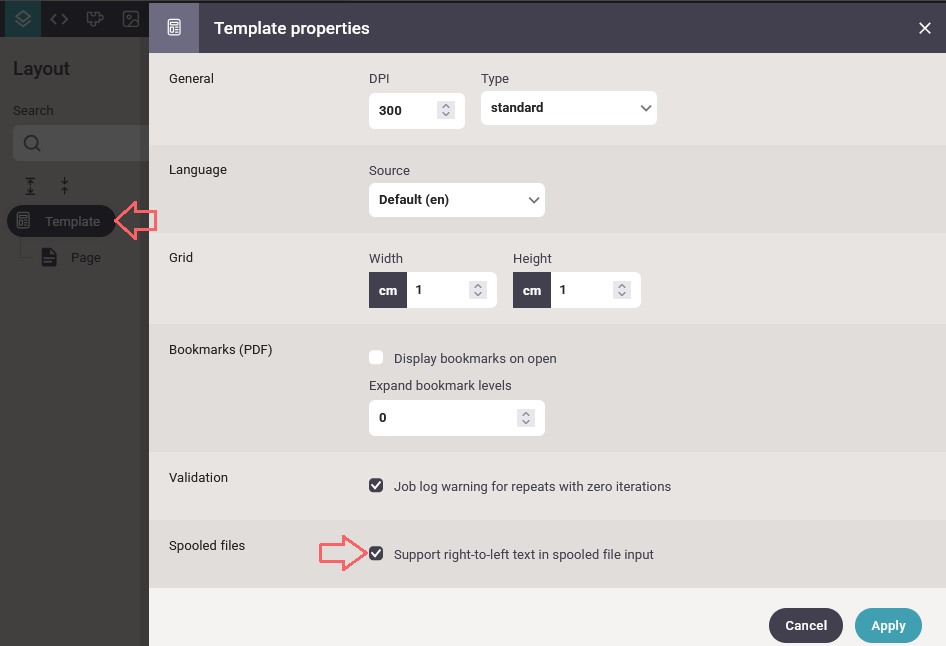Open the image assets icon

(131, 19)
